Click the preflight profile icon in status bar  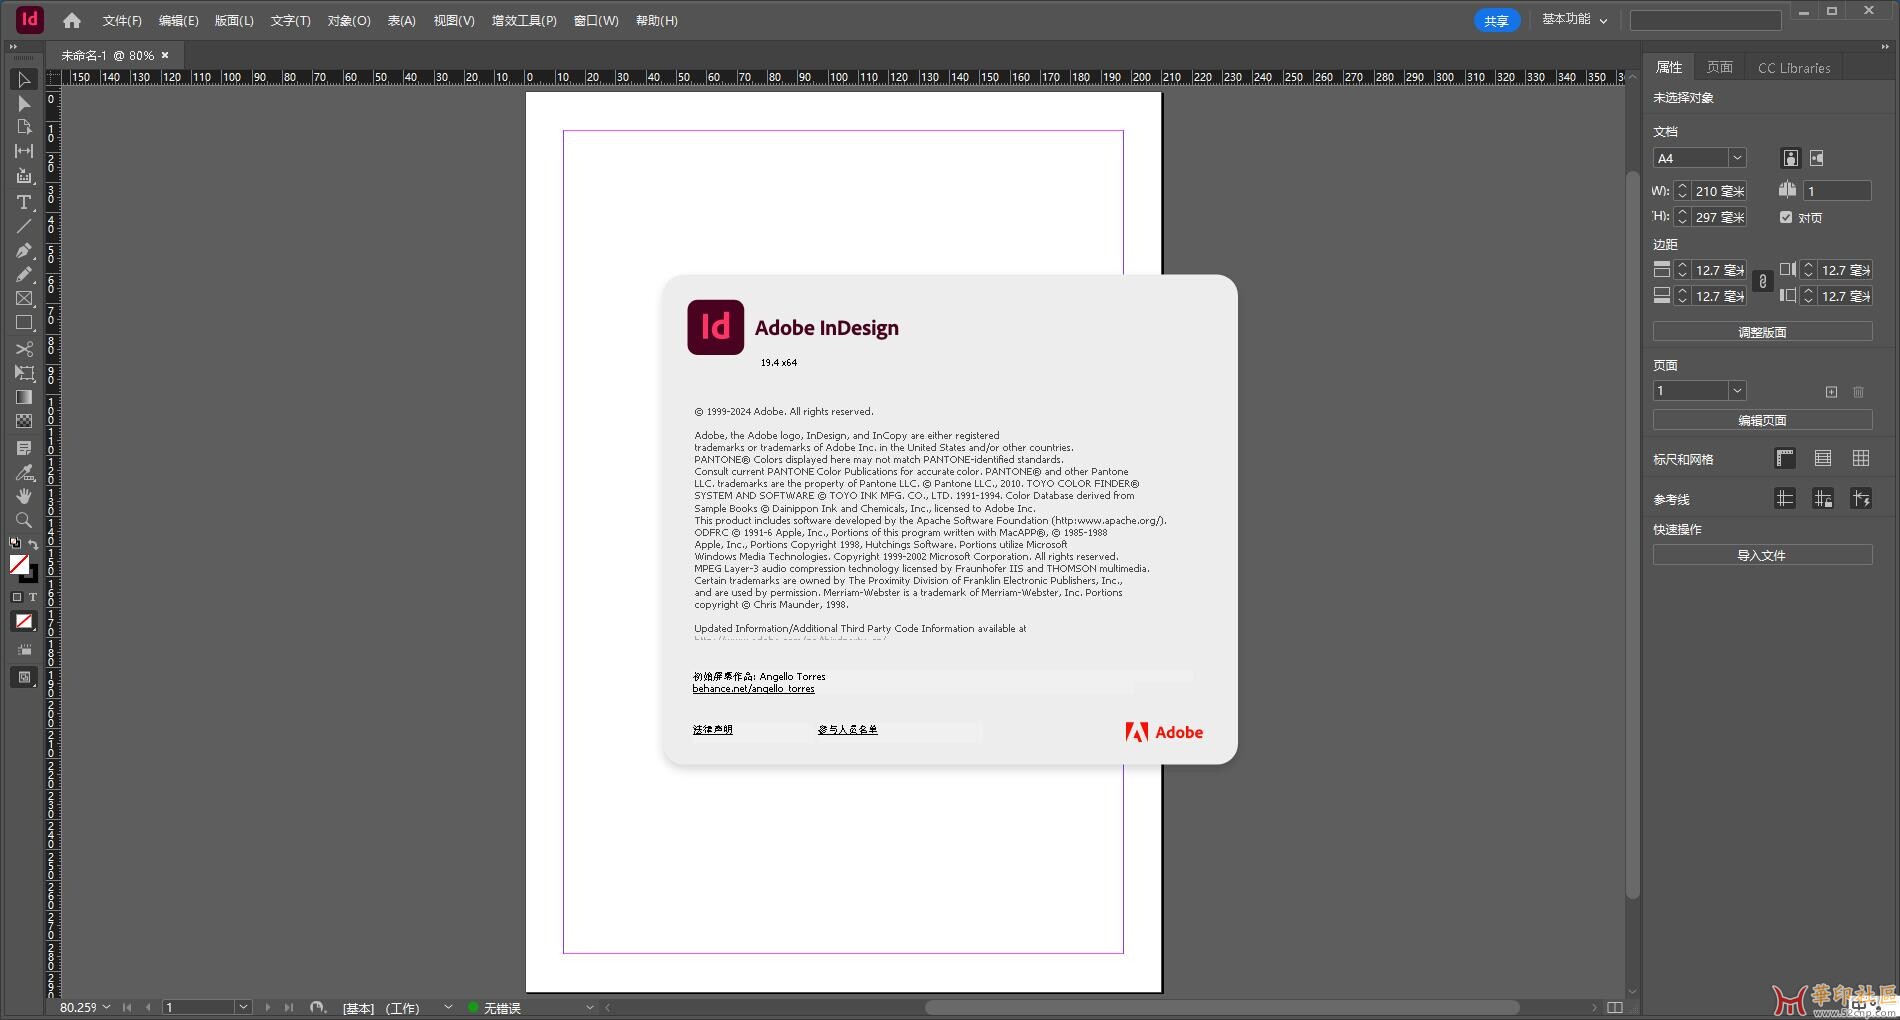318,1007
